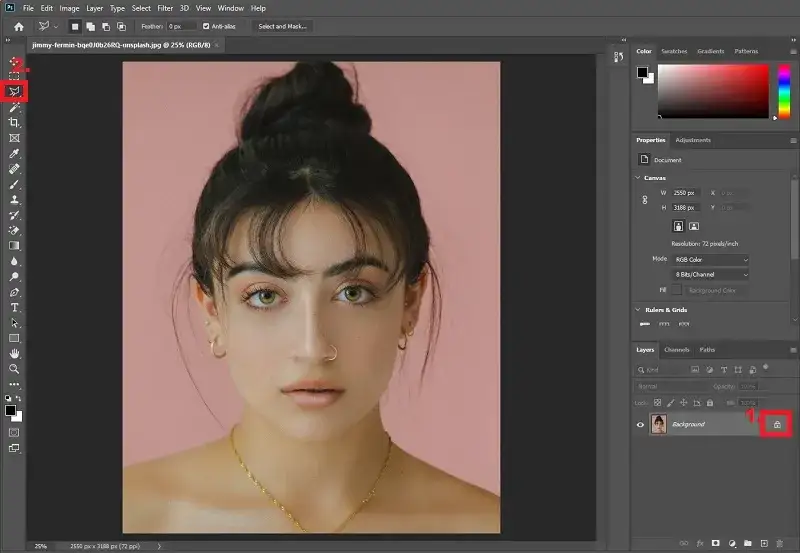Select the Polygonal Lasso tool
This screenshot has height=553, width=800.
[14, 92]
